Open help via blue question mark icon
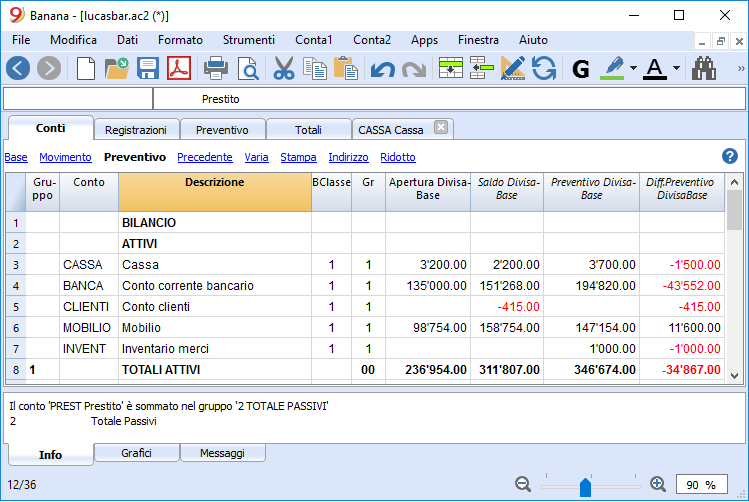Screen dimensions: 749x502 [729, 156]
